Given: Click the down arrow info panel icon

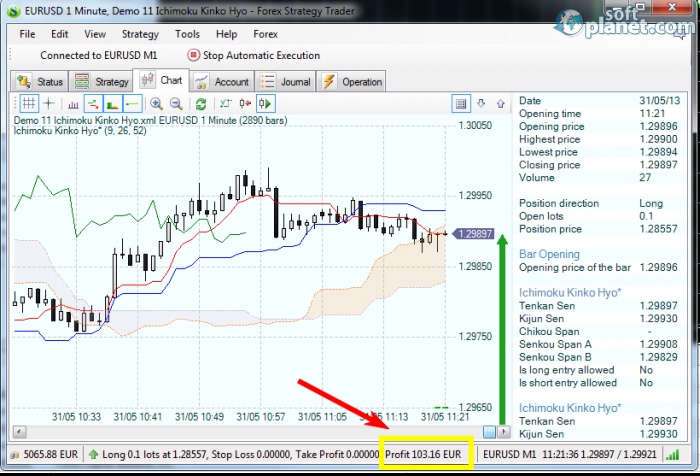Looking at the screenshot, I should 481,104.
